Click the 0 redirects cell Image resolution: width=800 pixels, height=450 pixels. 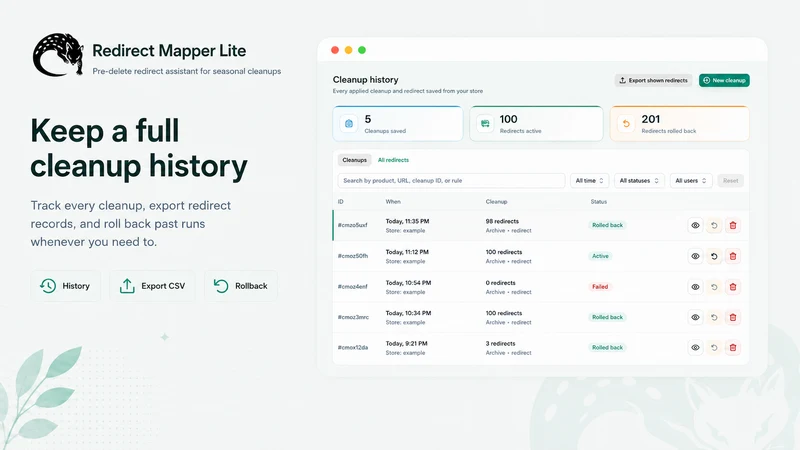(x=501, y=283)
